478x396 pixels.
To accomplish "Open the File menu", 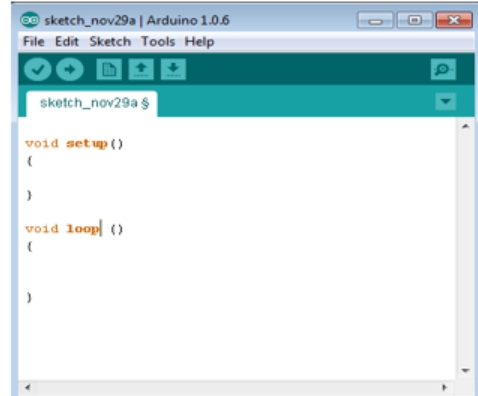I will (x=33, y=42).
